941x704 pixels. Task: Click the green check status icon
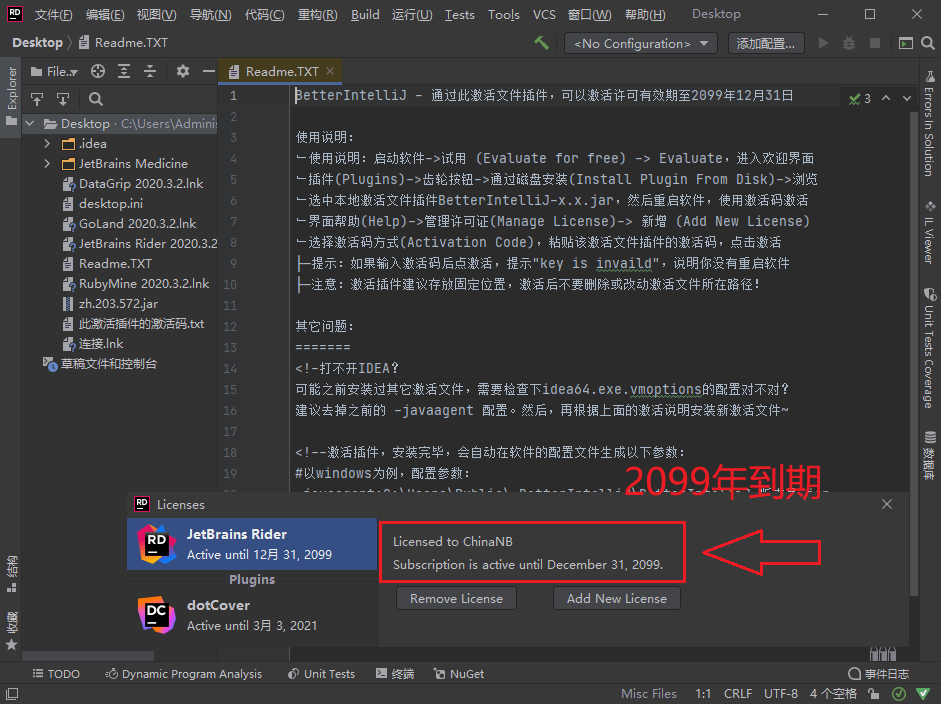point(899,694)
